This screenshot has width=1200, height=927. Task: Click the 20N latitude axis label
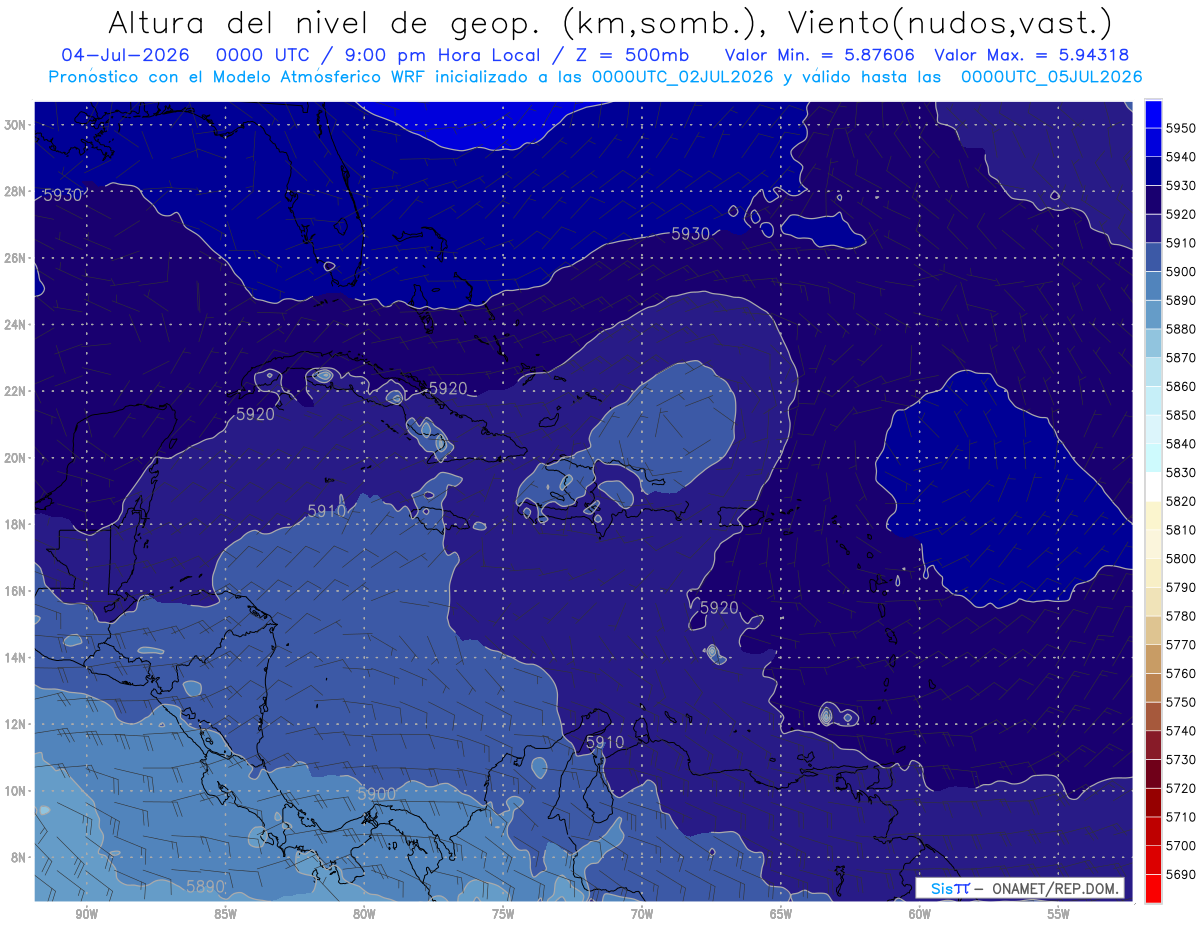[x=16, y=458]
